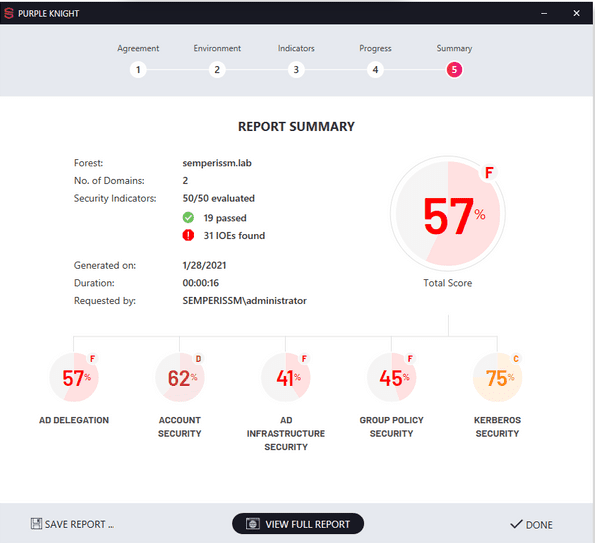Screen dimensions: 595x543
Task: Click Save Report button
Action: (x=72, y=524)
